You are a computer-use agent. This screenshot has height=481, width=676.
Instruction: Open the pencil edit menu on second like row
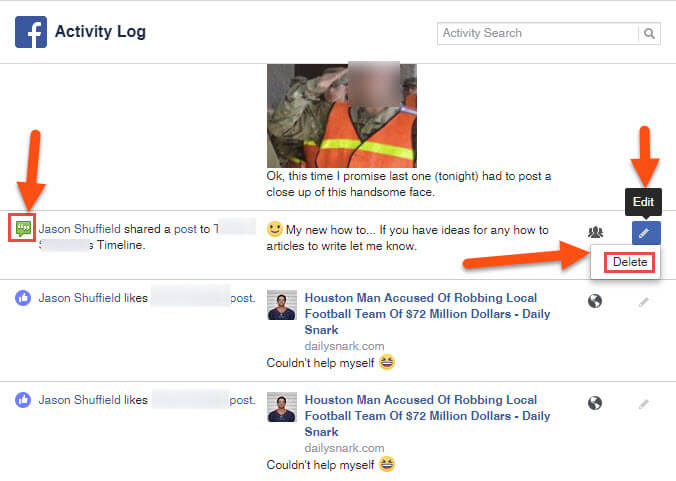(644, 404)
